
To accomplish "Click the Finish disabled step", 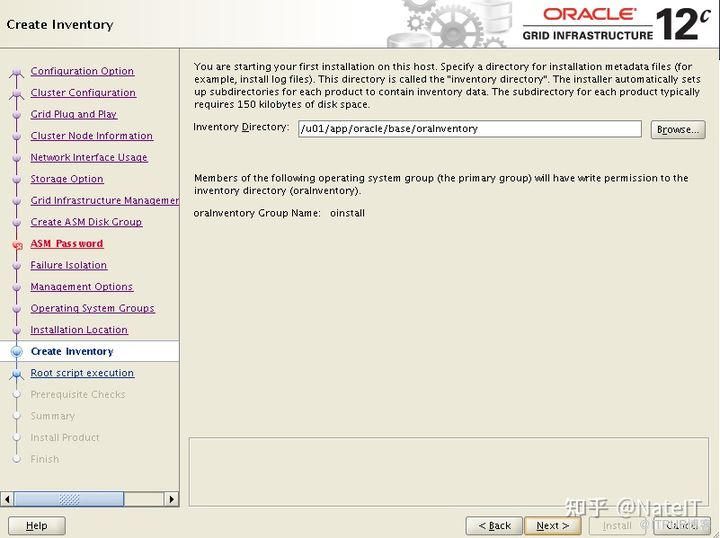I will 45,460.
